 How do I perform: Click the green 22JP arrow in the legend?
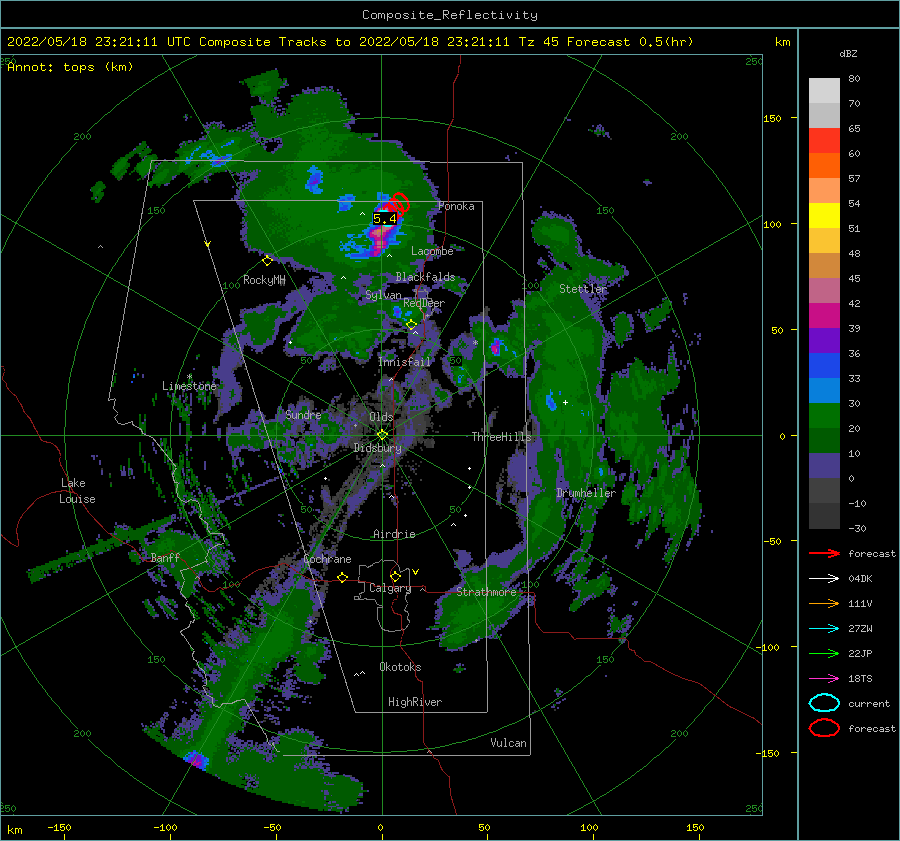point(824,653)
